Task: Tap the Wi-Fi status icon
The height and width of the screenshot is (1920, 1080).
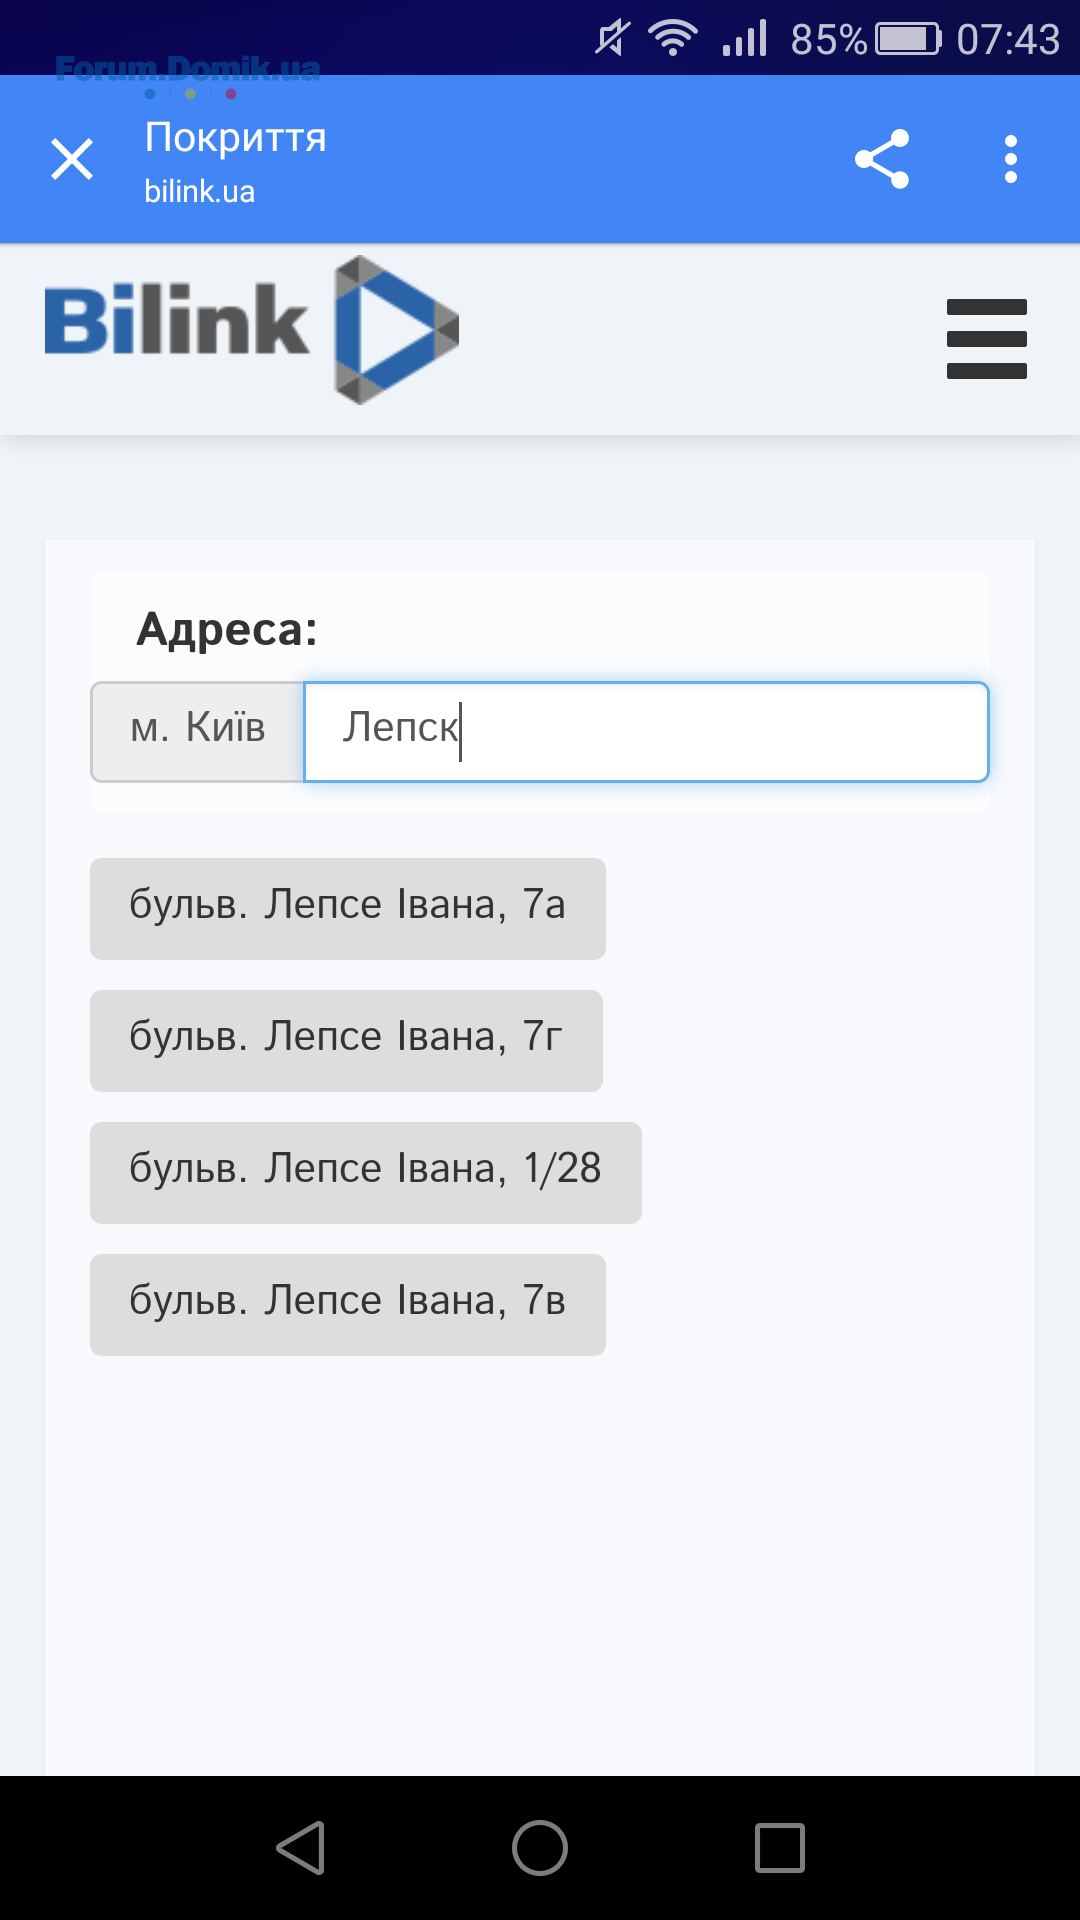Action: pyautogui.click(x=673, y=38)
